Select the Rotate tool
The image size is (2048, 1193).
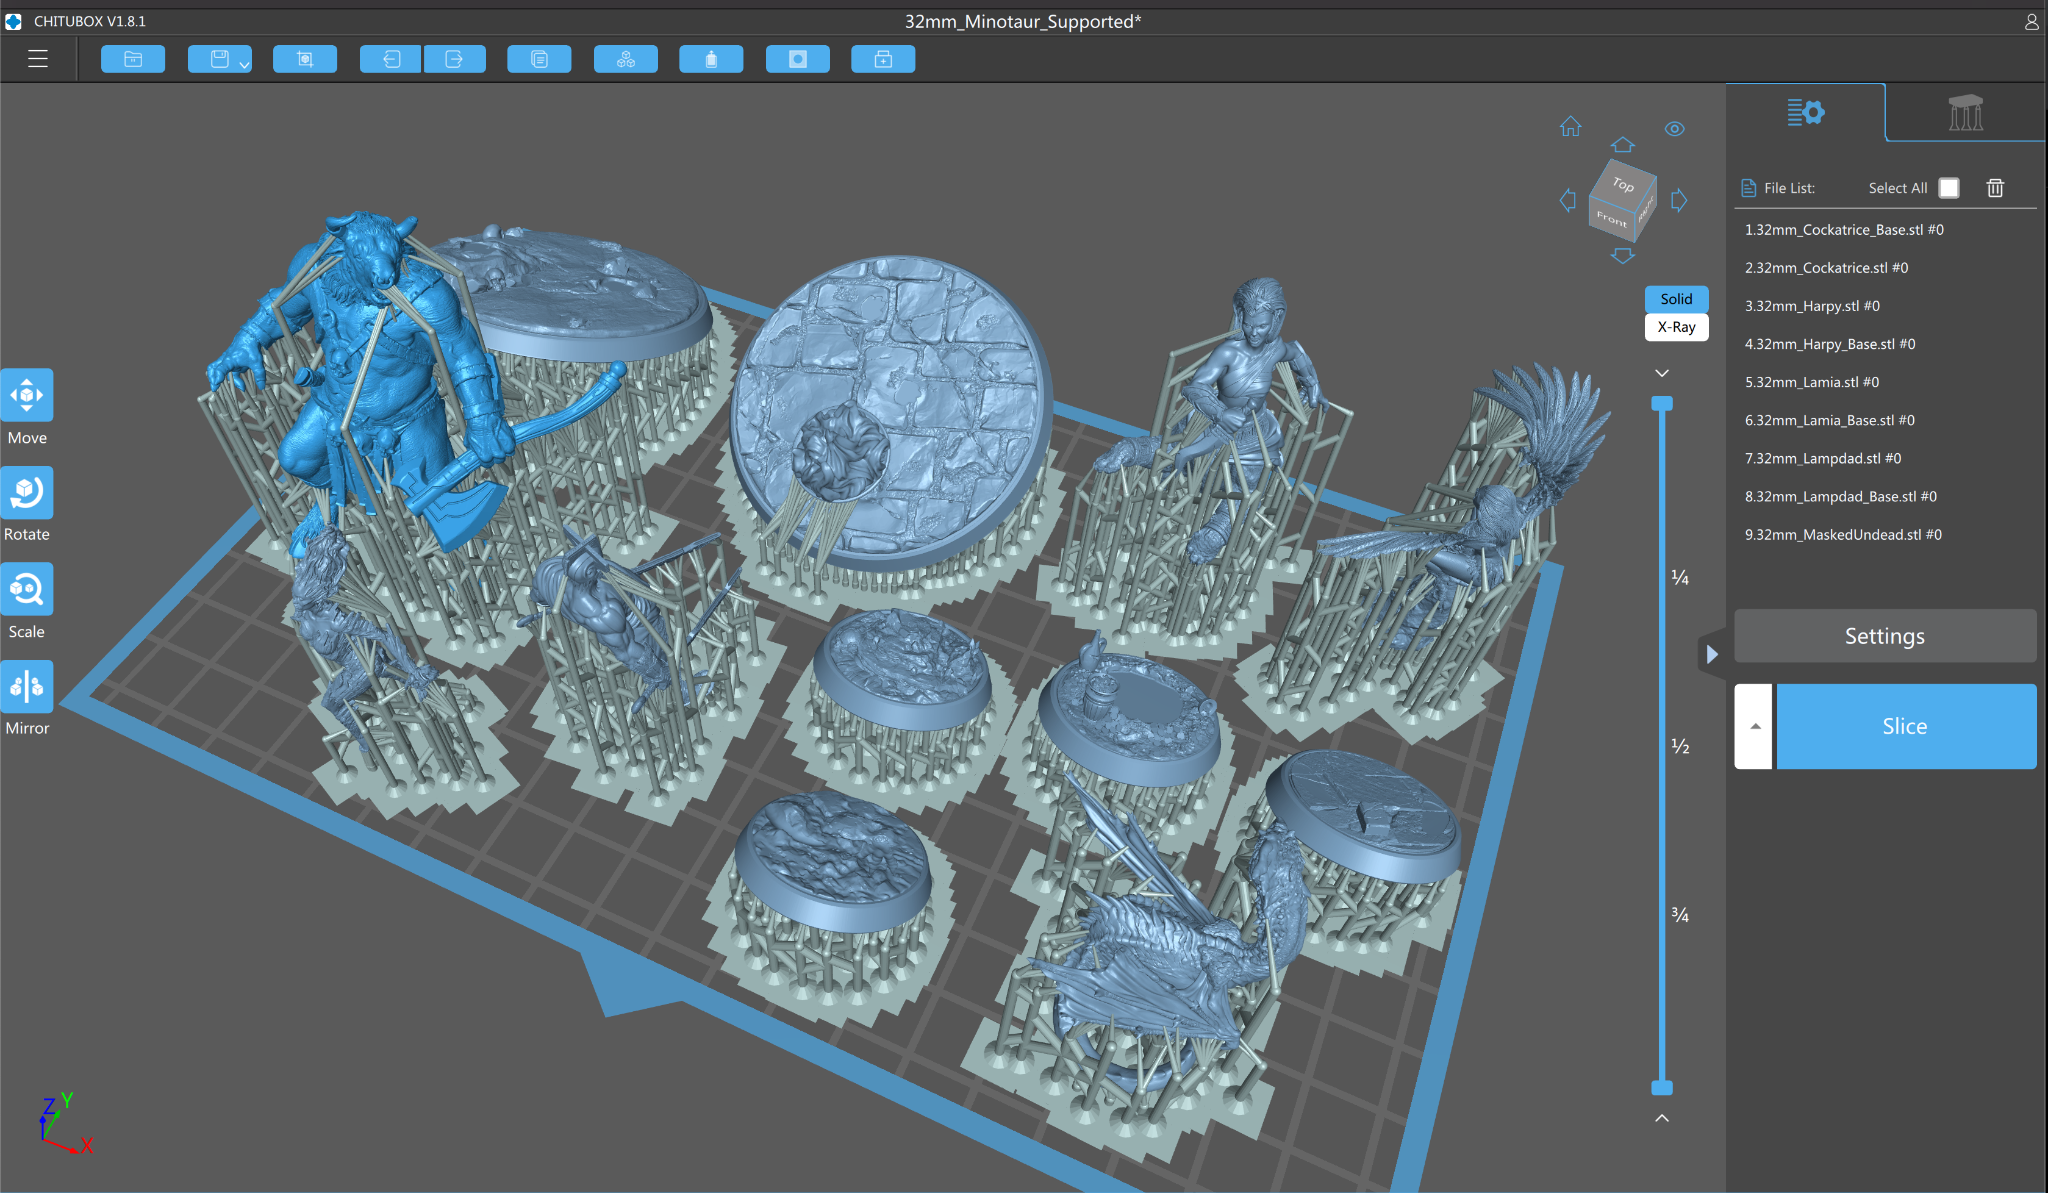pos(27,493)
